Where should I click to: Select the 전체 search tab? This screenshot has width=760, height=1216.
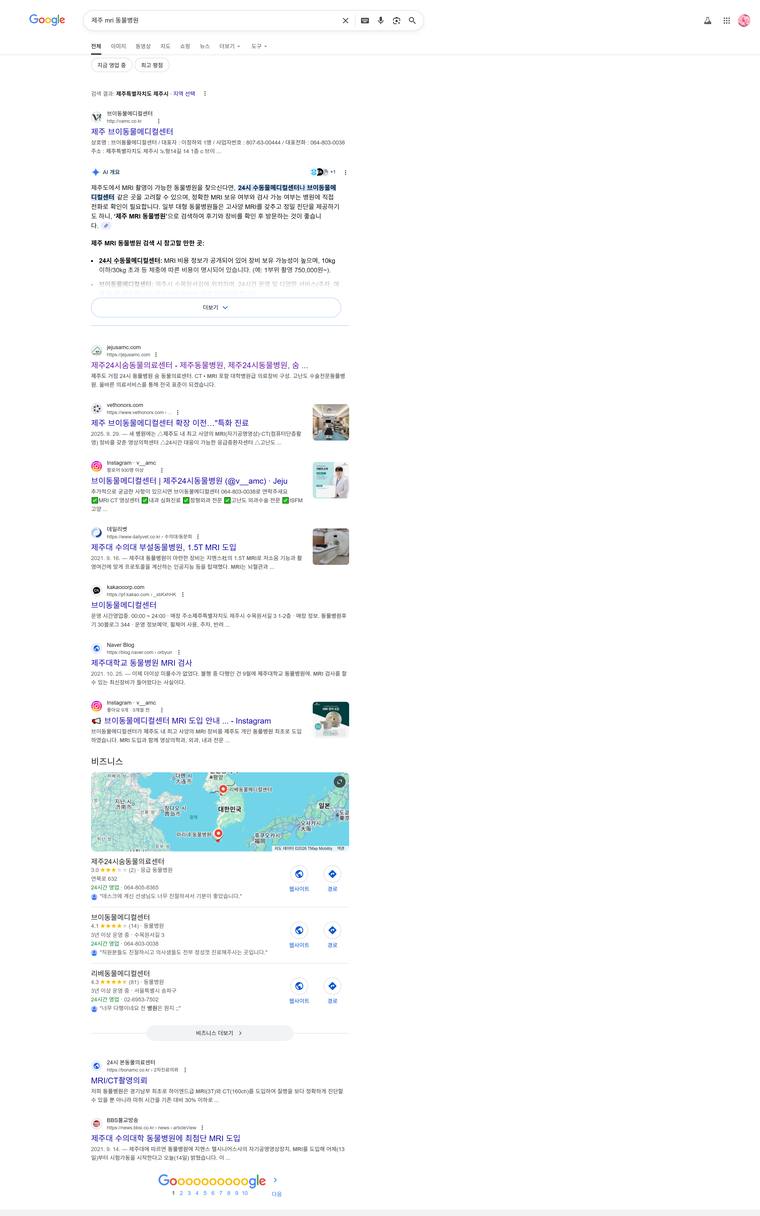pyautogui.click(x=96, y=46)
